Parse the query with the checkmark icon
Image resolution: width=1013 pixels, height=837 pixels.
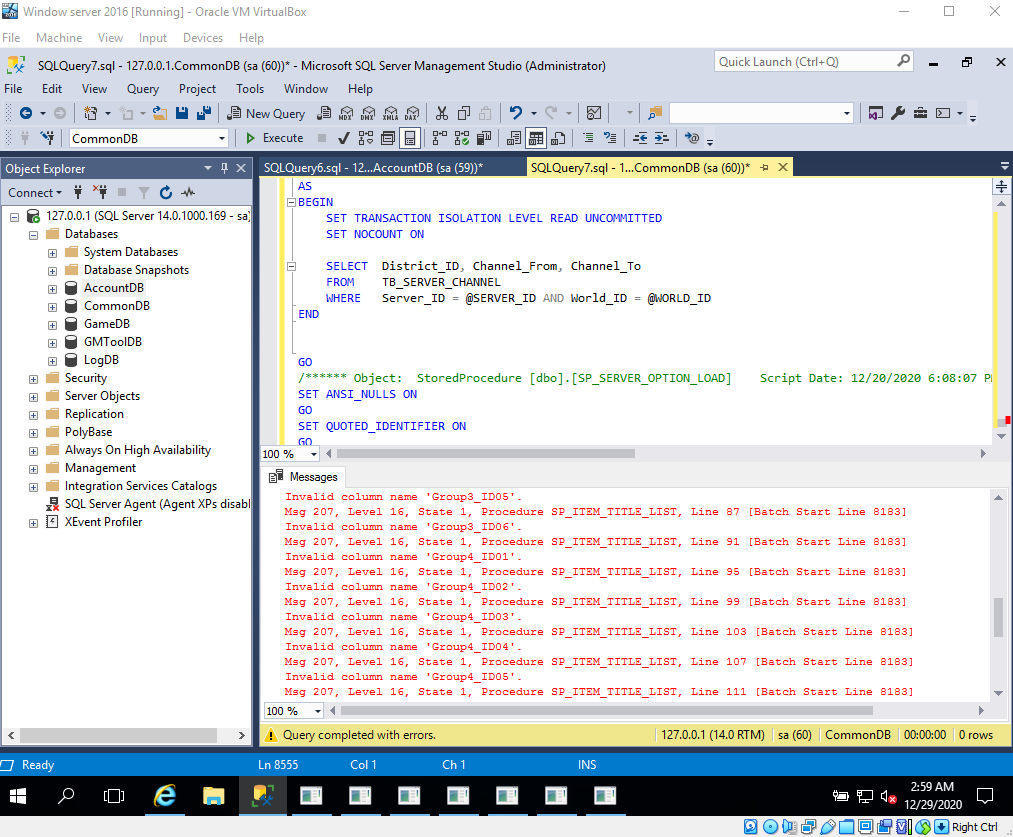point(344,138)
